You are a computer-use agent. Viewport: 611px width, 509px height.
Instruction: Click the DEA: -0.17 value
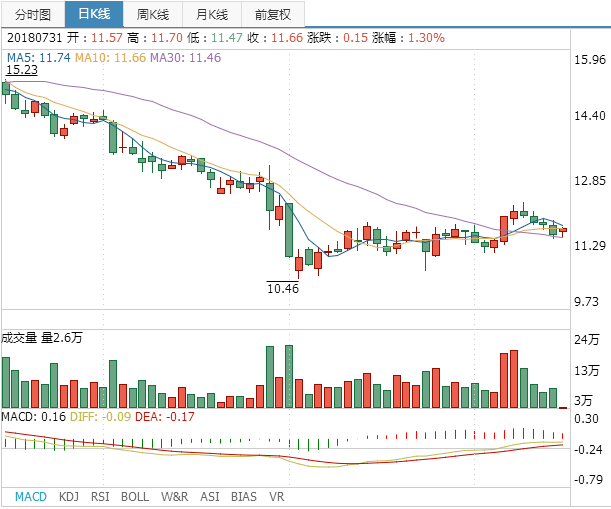(x=164, y=417)
